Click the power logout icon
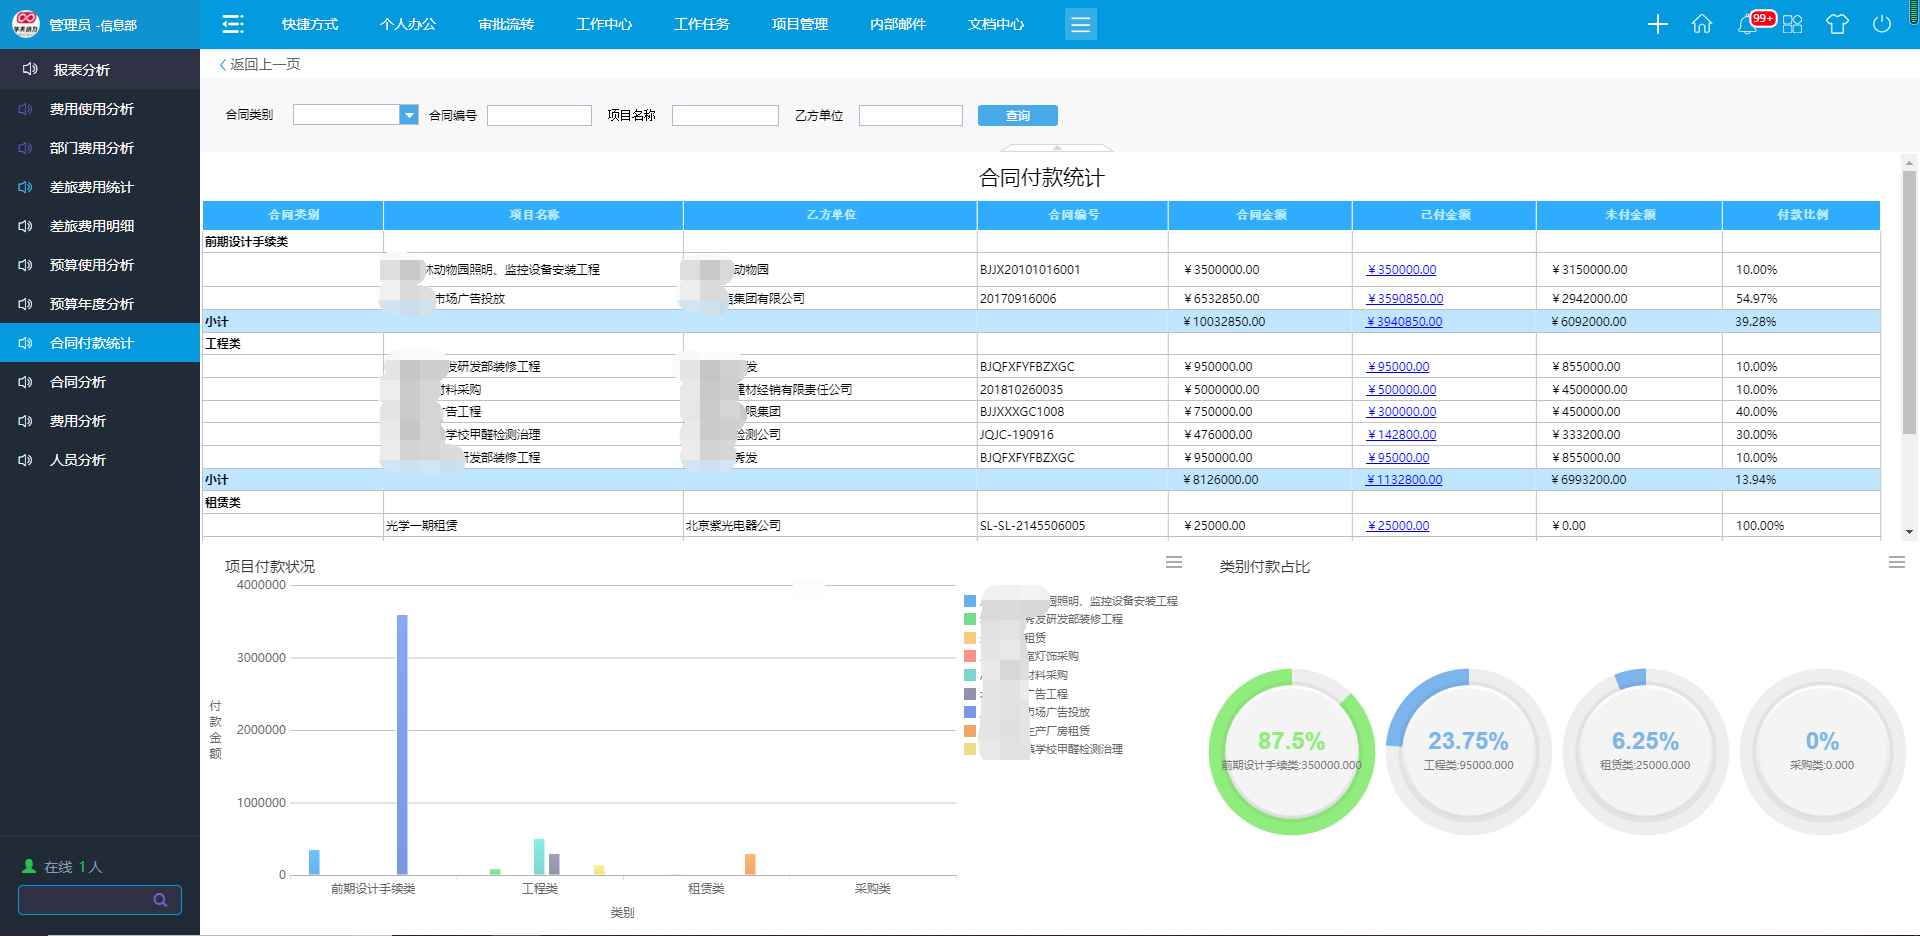The width and height of the screenshot is (1920, 936). pos(1881,24)
